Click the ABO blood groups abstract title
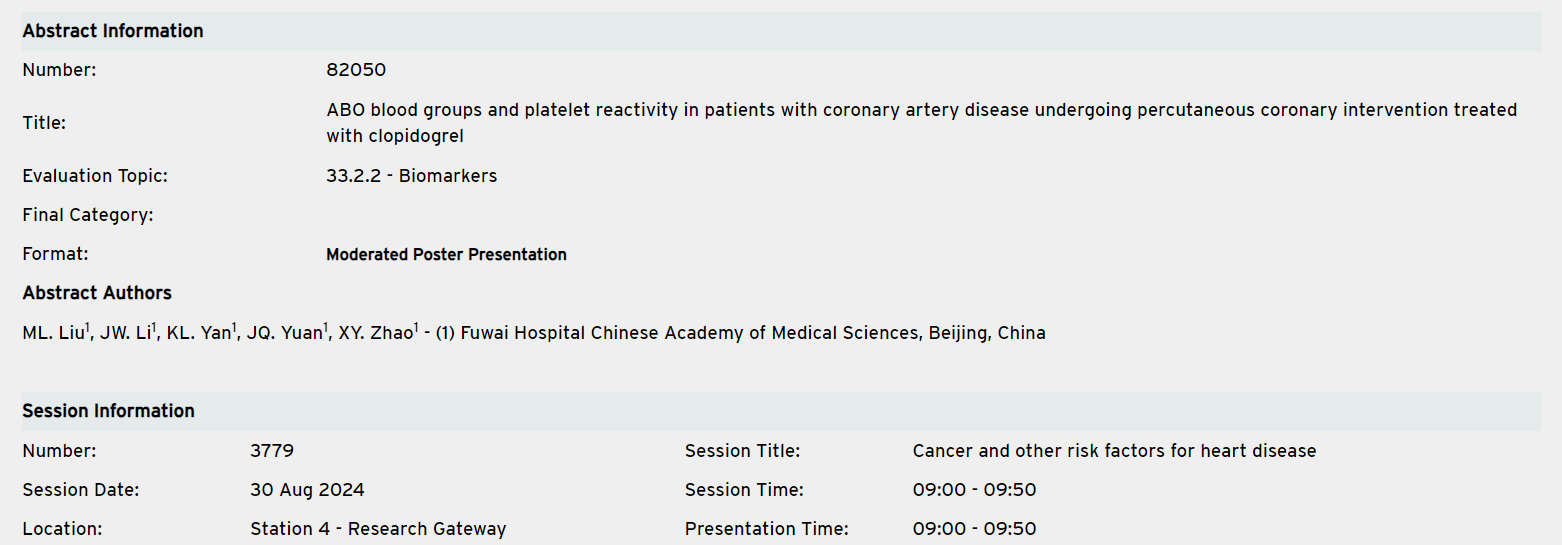1562x545 pixels. point(920,122)
